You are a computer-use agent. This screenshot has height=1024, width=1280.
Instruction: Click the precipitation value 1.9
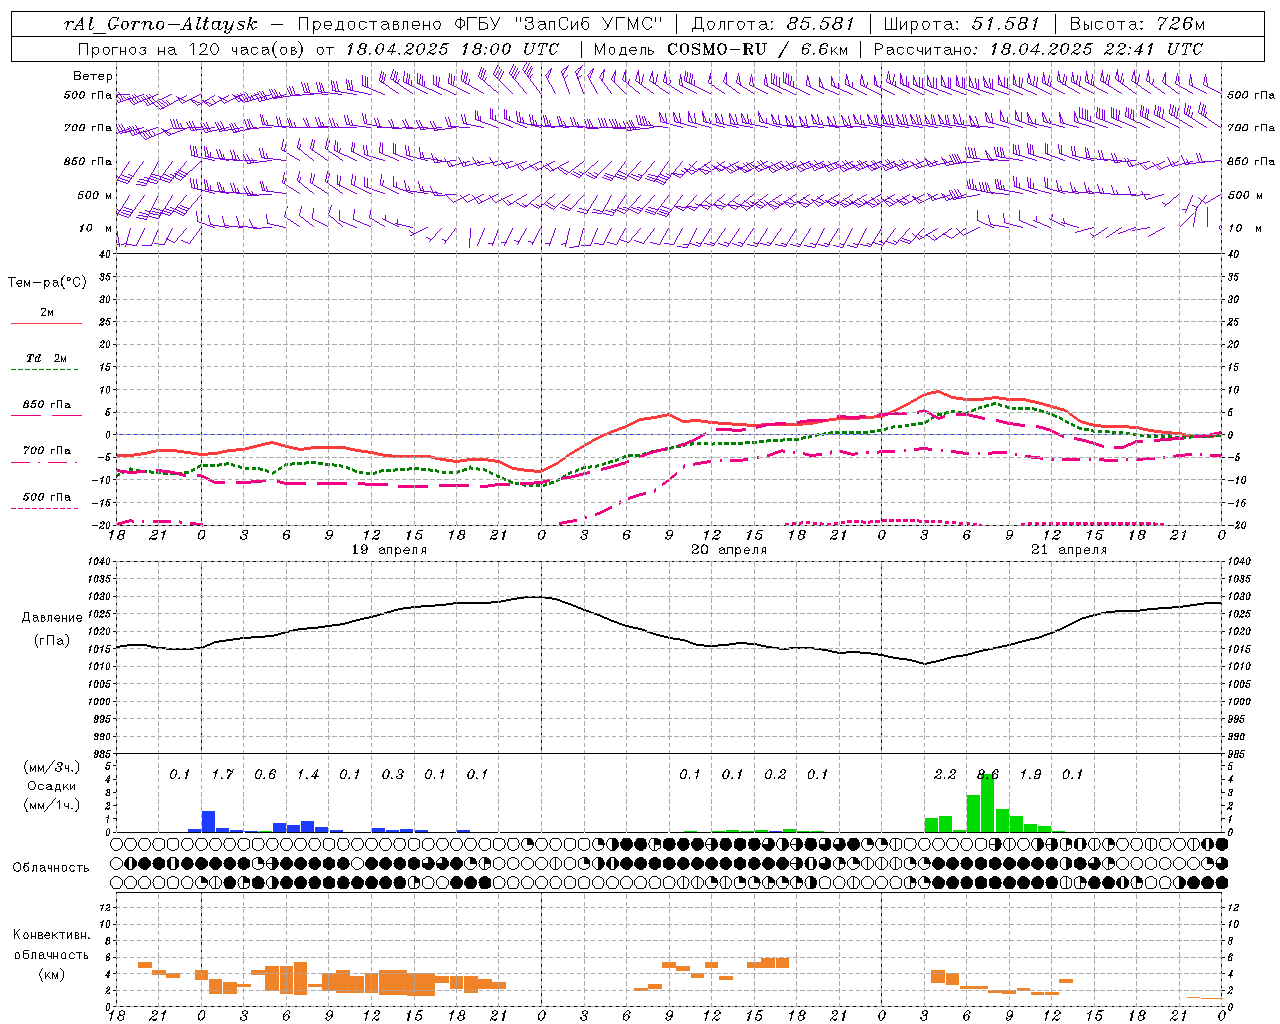pos(1030,775)
